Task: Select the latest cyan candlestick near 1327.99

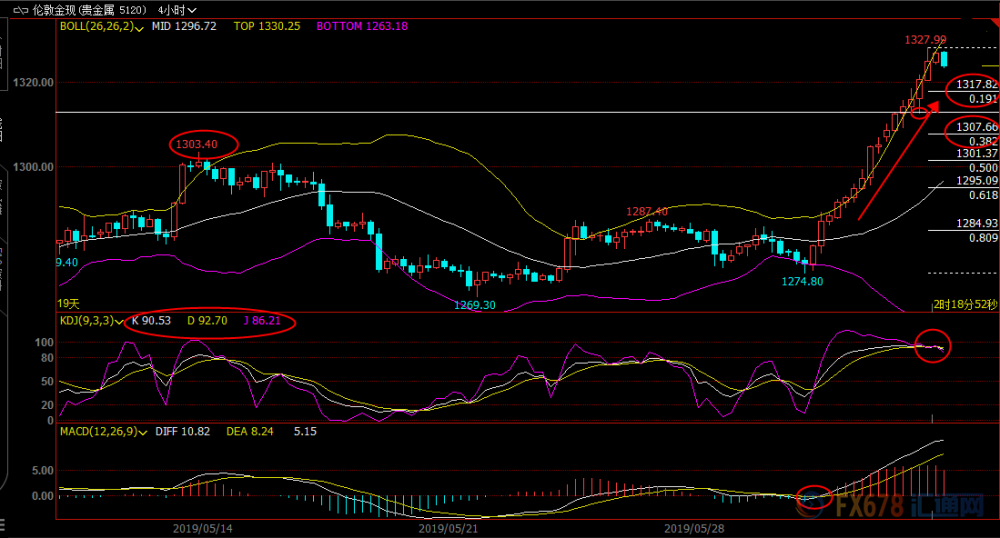Action: tap(944, 59)
